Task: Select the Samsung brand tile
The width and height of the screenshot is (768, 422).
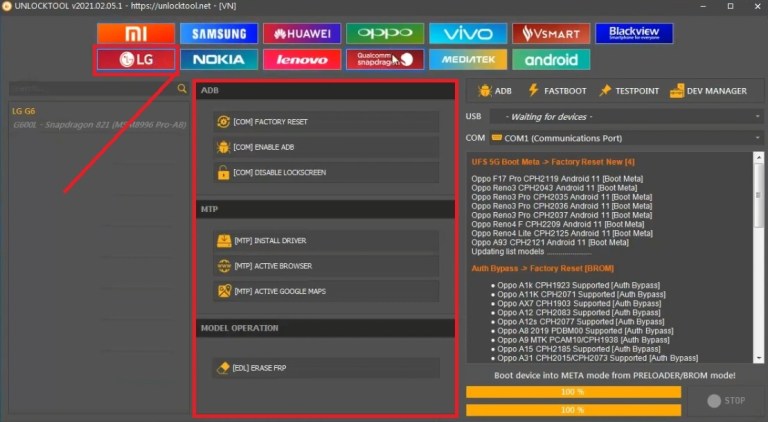Action: coord(218,33)
